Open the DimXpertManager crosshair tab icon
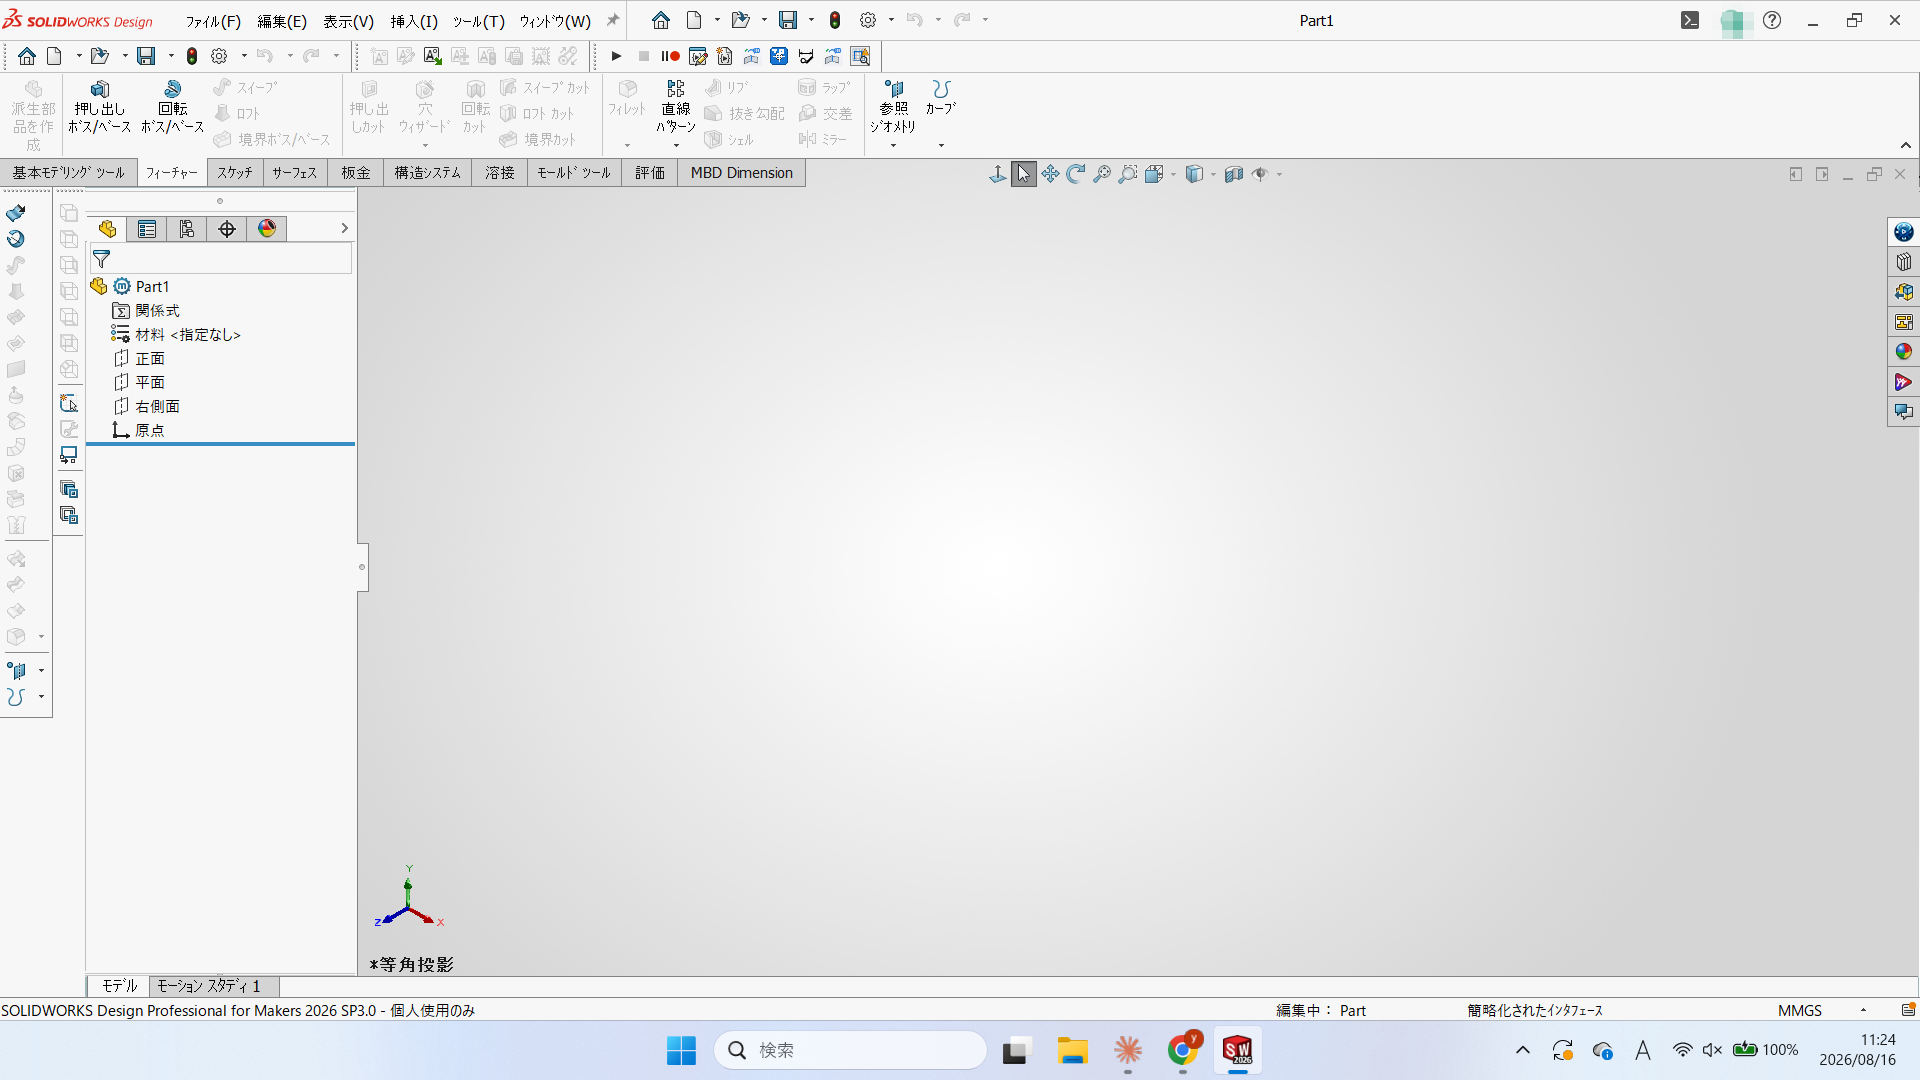The height and width of the screenshot is (1080, 1920). (x=227, y=229)
